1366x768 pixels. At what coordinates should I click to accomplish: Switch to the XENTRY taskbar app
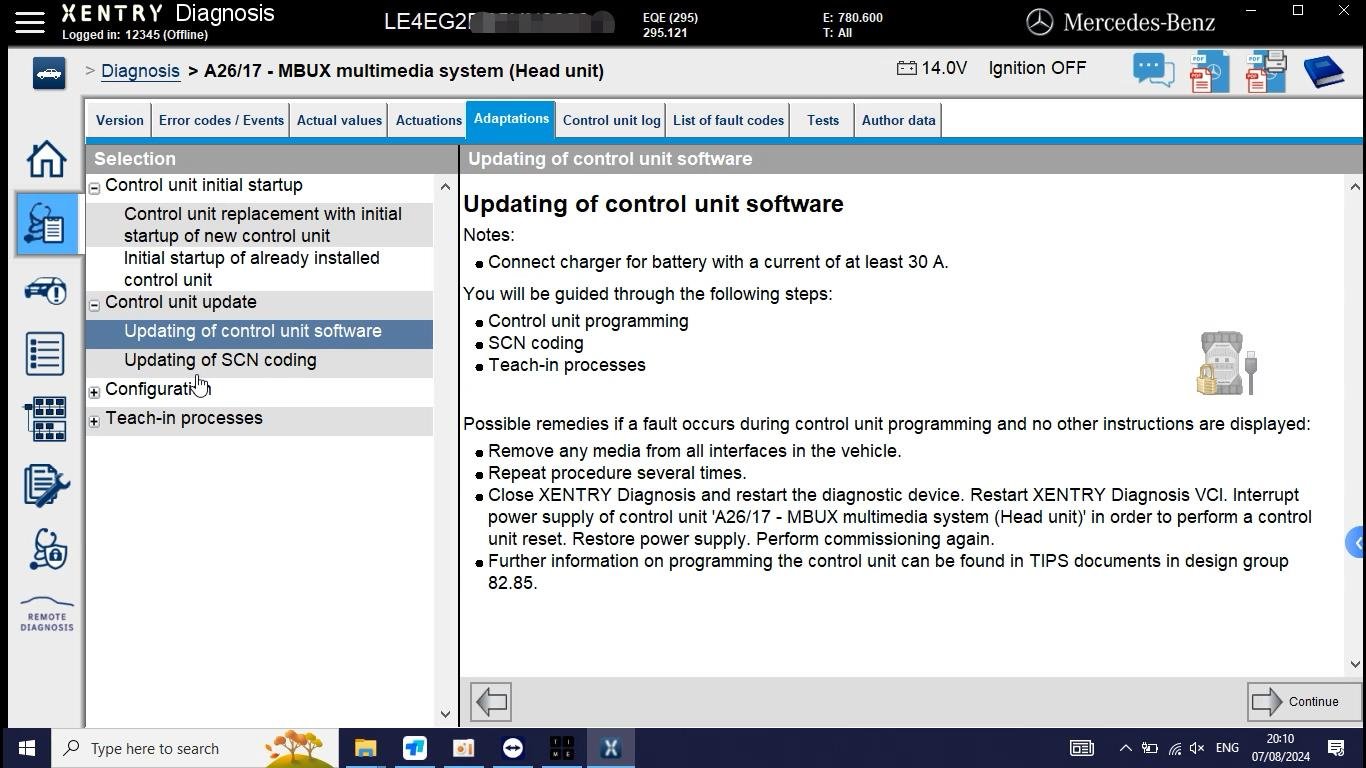[x=611, y=748]
